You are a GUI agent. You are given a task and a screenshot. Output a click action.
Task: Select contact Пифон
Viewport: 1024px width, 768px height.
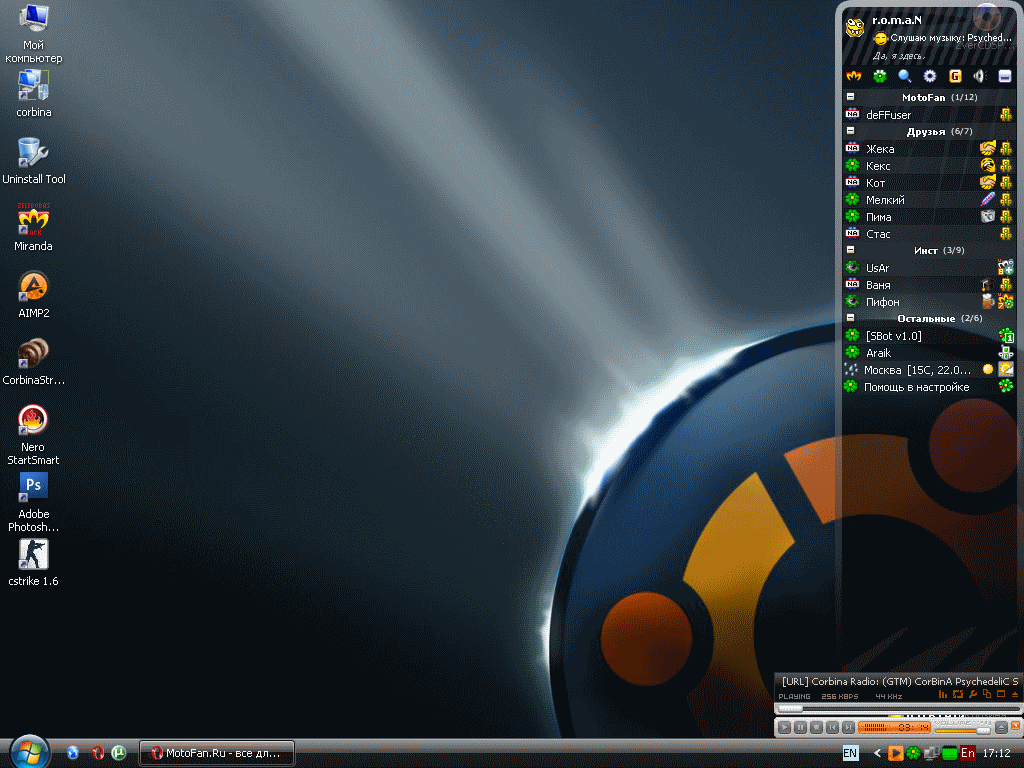point(929,301)
